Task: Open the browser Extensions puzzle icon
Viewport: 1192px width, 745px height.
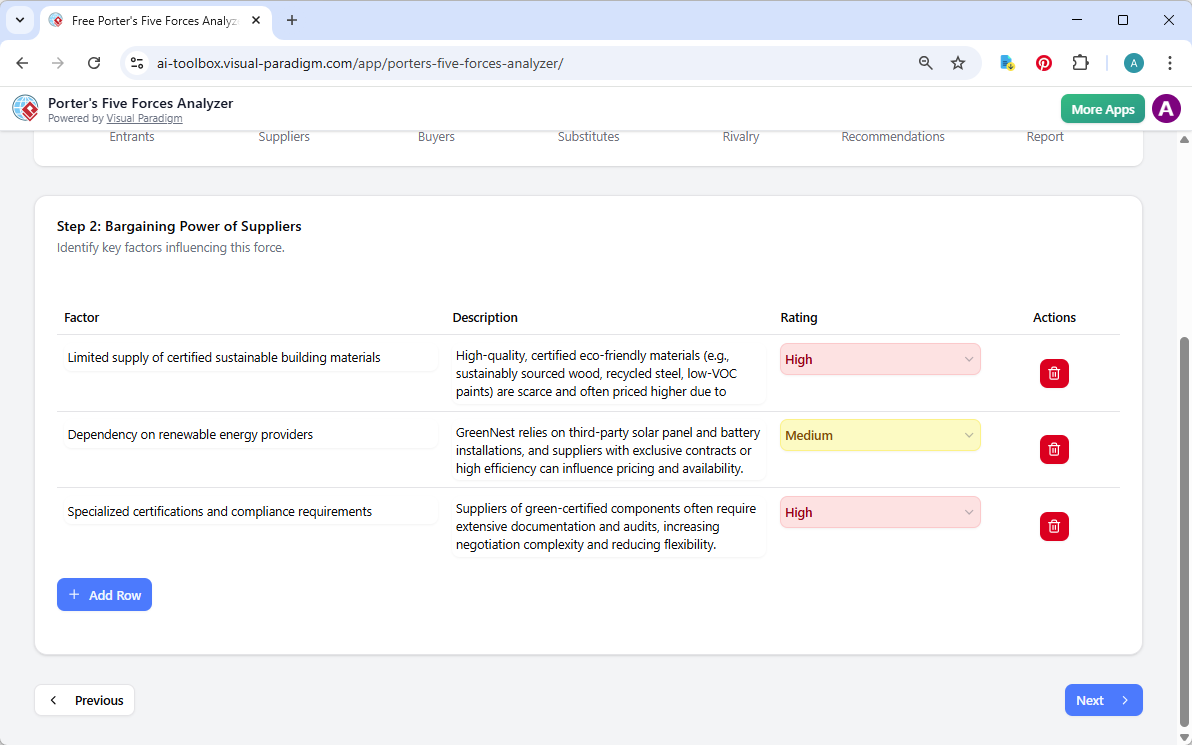Action: (1080, 62)
